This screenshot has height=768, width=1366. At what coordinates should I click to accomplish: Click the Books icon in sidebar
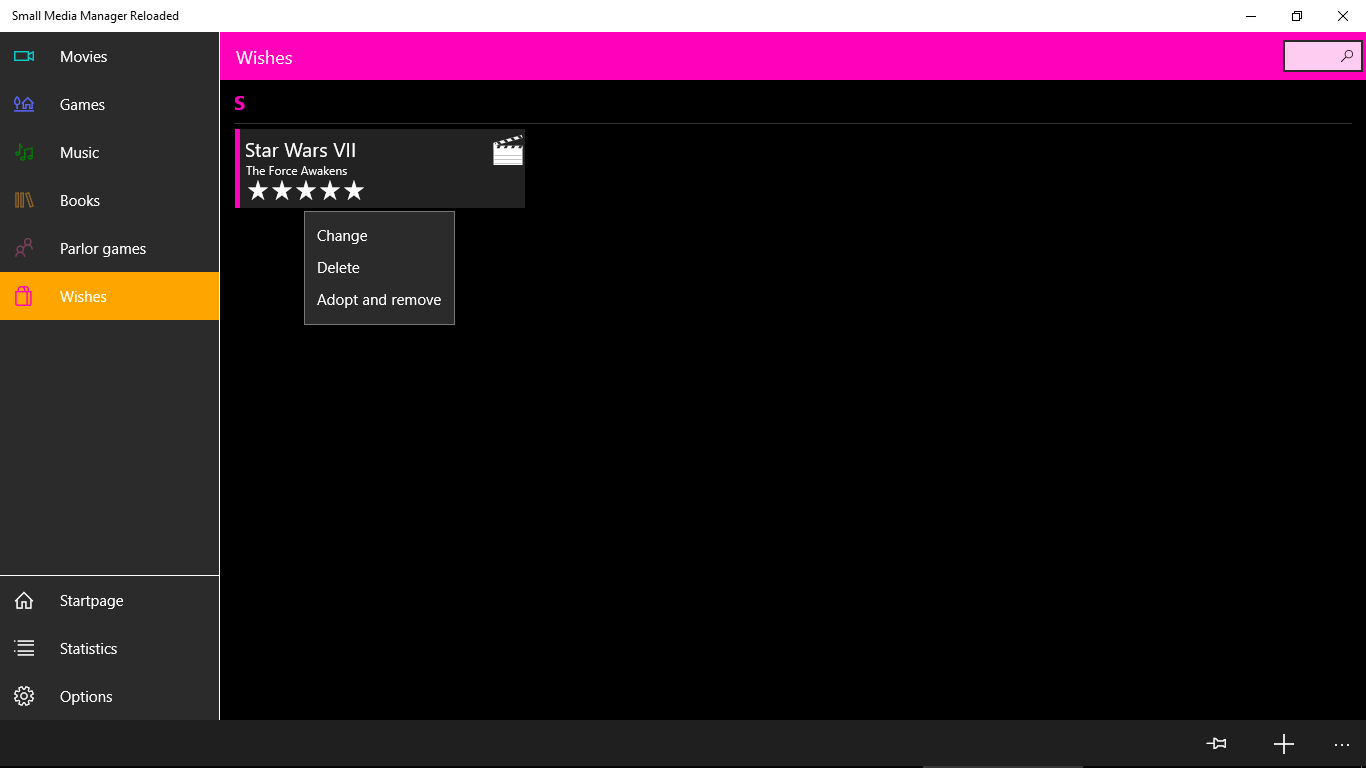(24, 200)
